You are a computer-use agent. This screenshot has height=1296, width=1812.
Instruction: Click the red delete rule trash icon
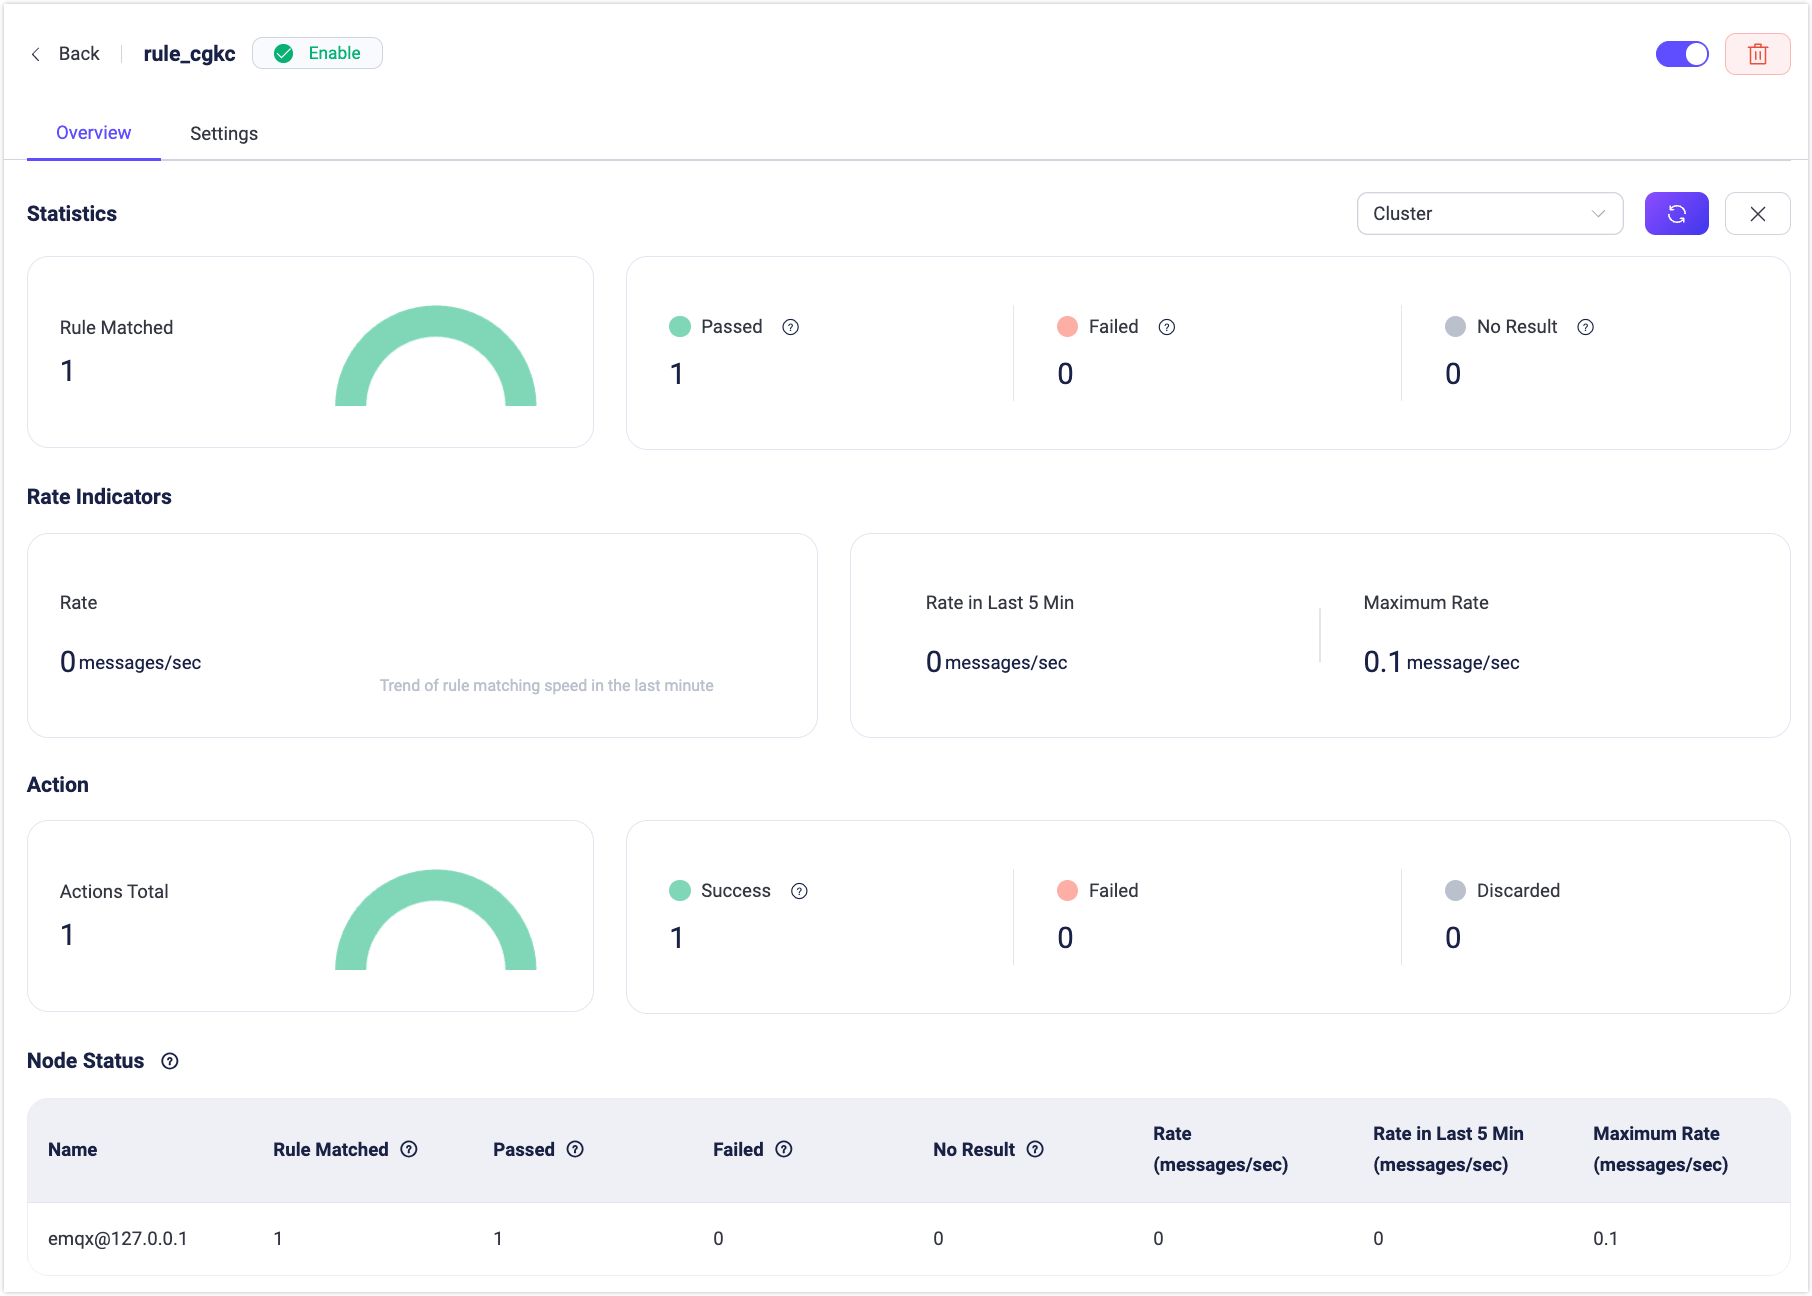pyautogui.click(x=1757, y=54)
